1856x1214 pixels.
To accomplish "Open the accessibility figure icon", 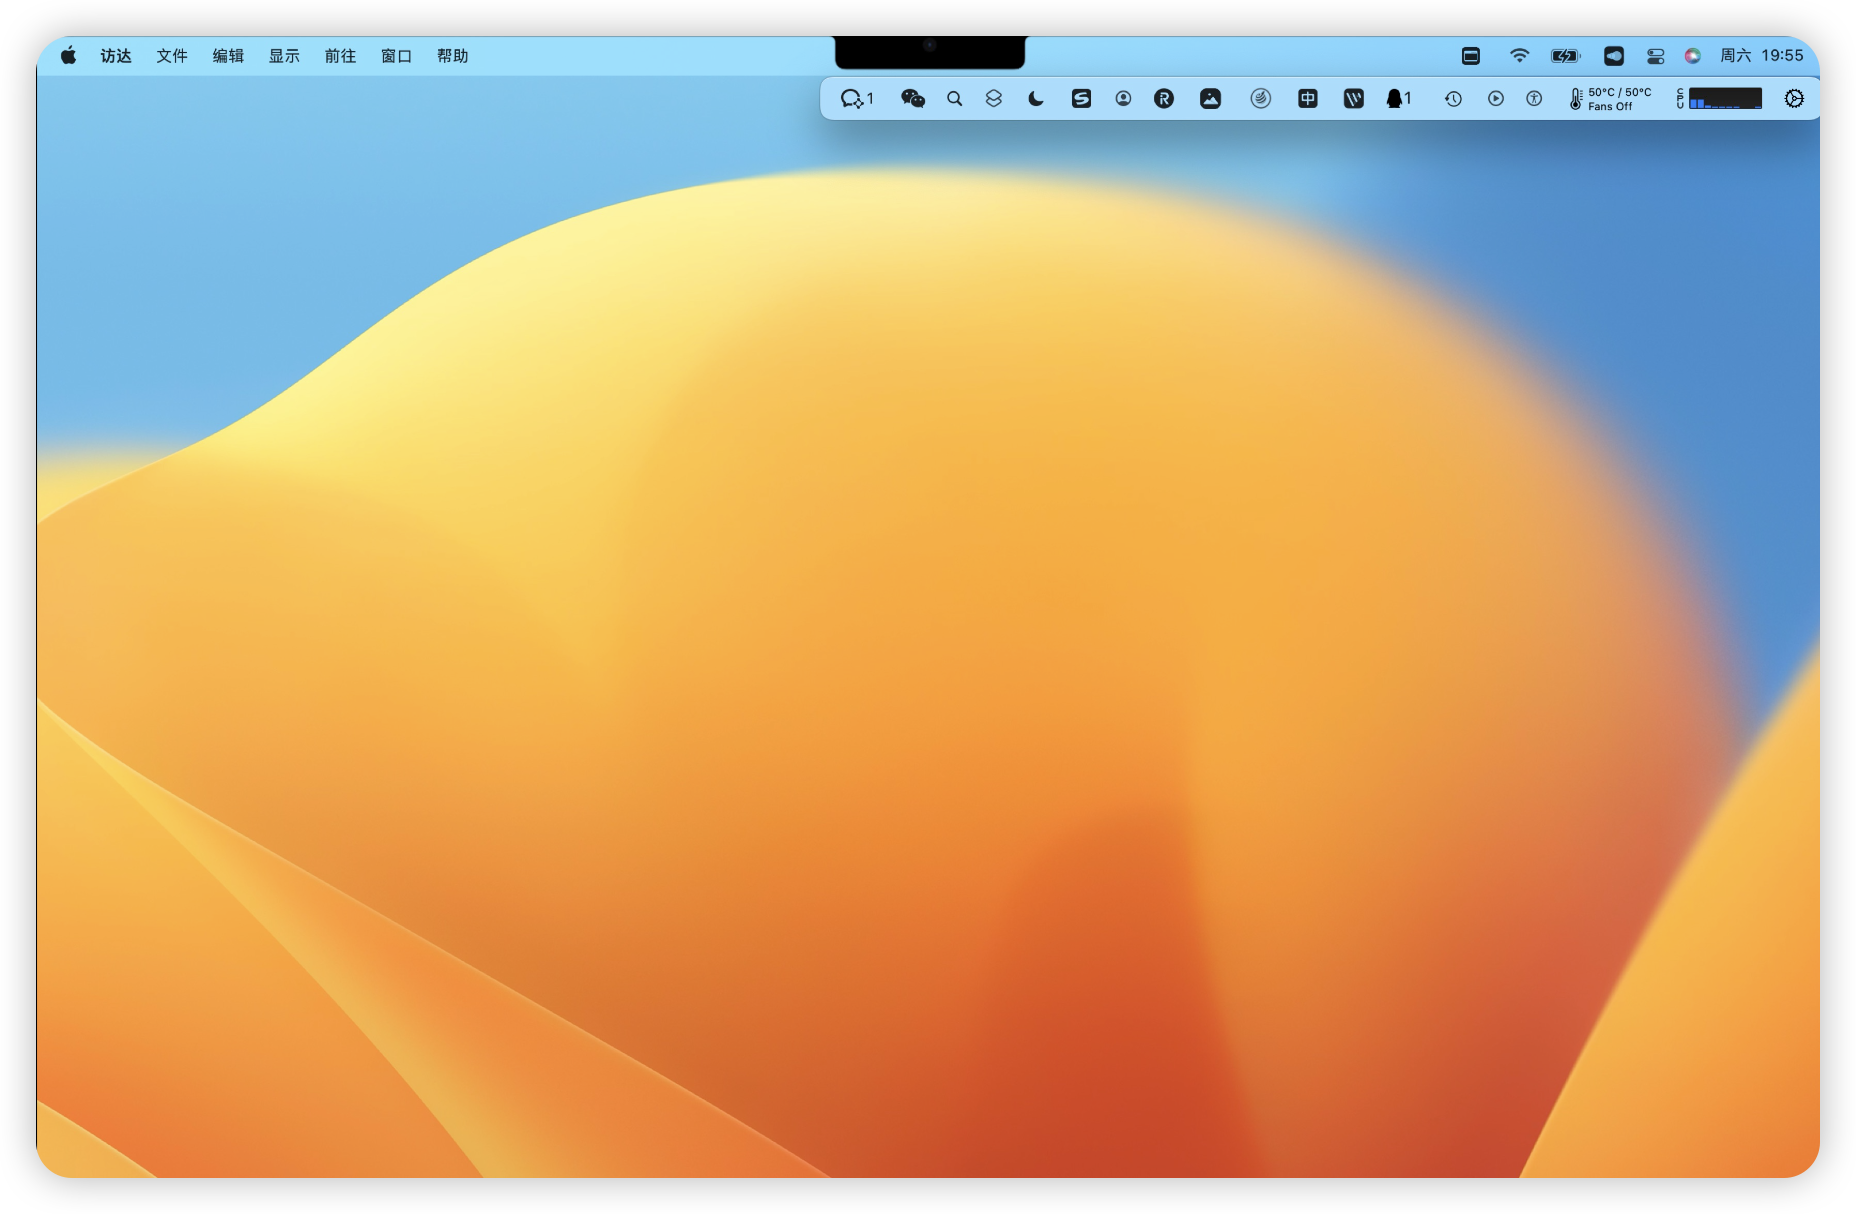I will point(1534,98).
